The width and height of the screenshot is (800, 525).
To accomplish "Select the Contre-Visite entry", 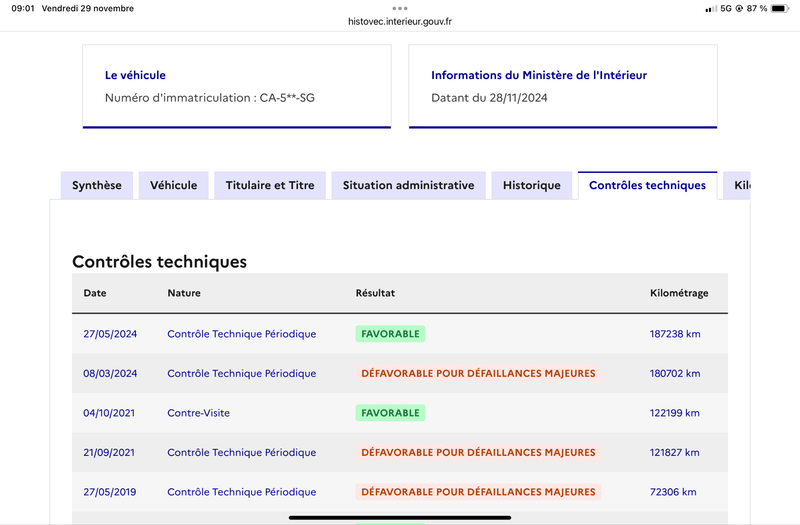I will tap(198, 413).
